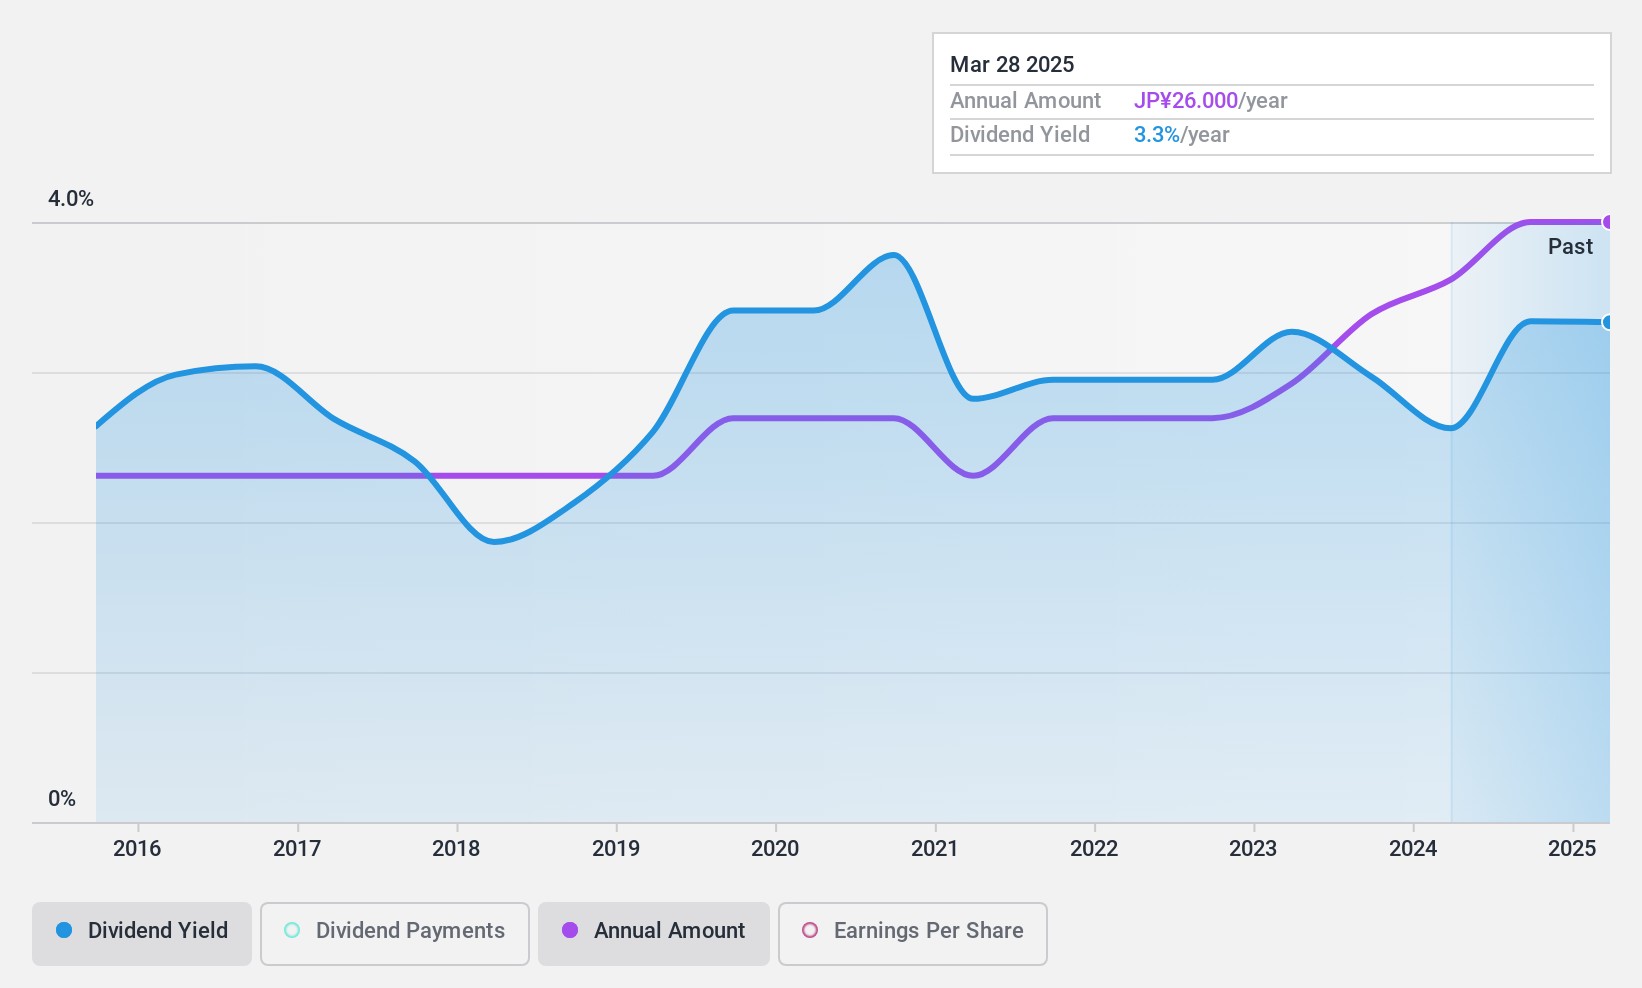Click the Annual Amount tooltip label
Image resolution: width=1642 pixels, height=988 pixels.
(x=1025, y=101)
